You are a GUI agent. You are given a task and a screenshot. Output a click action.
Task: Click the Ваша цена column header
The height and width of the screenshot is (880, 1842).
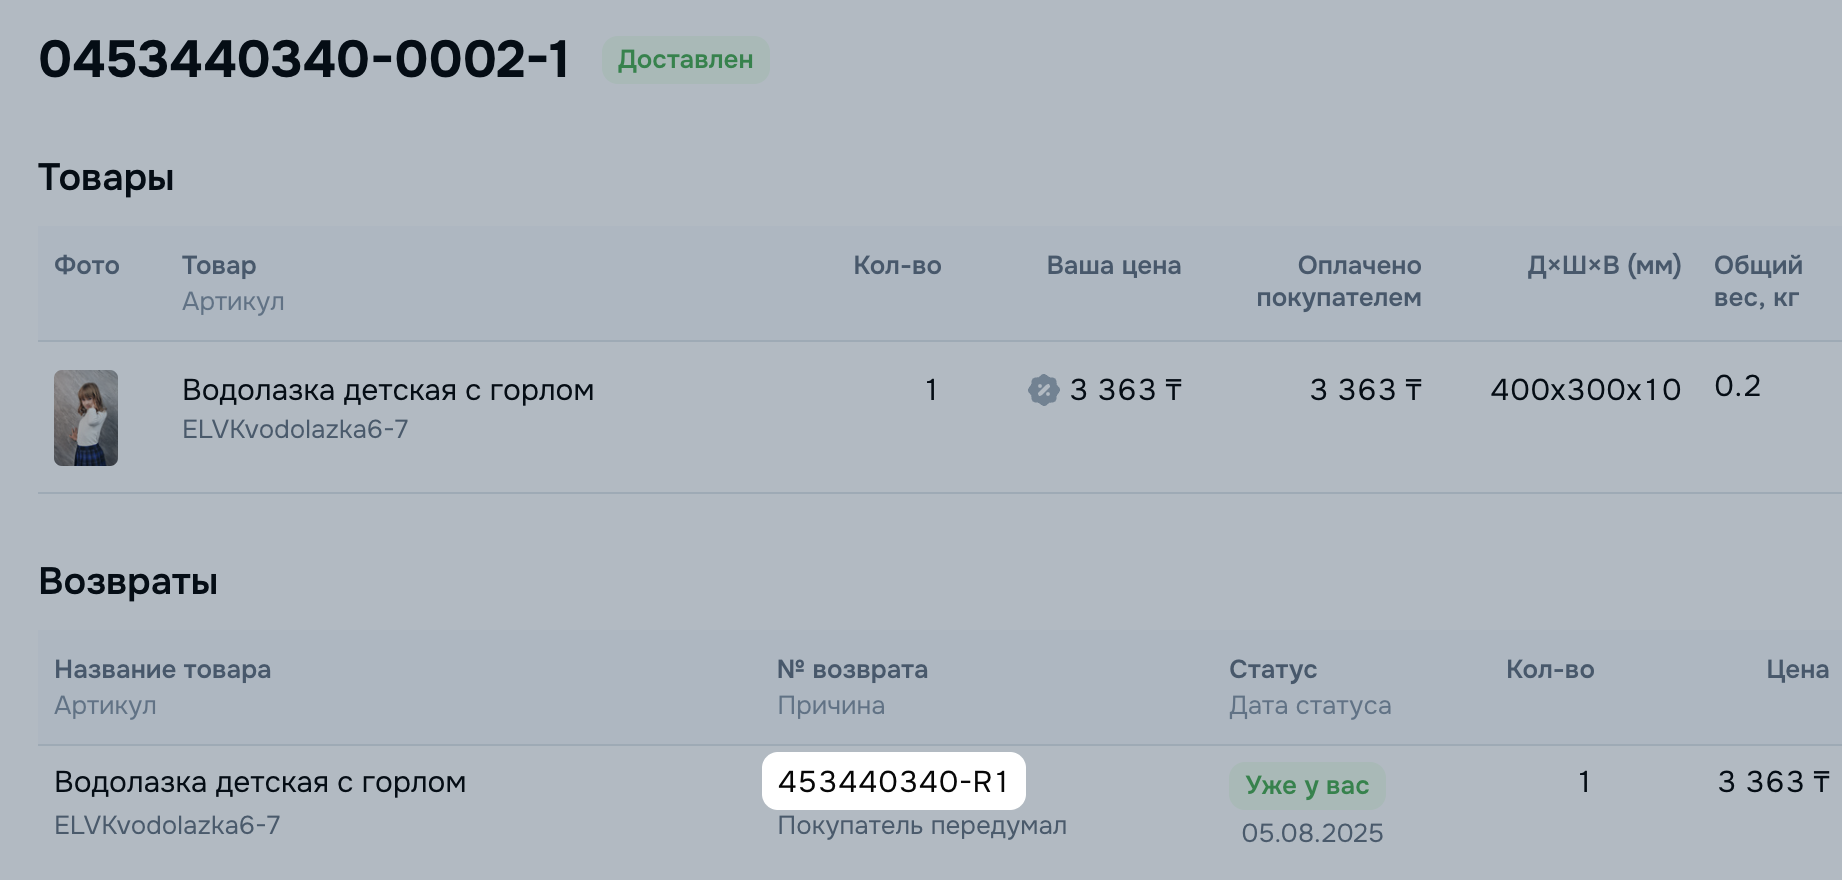1114,266
